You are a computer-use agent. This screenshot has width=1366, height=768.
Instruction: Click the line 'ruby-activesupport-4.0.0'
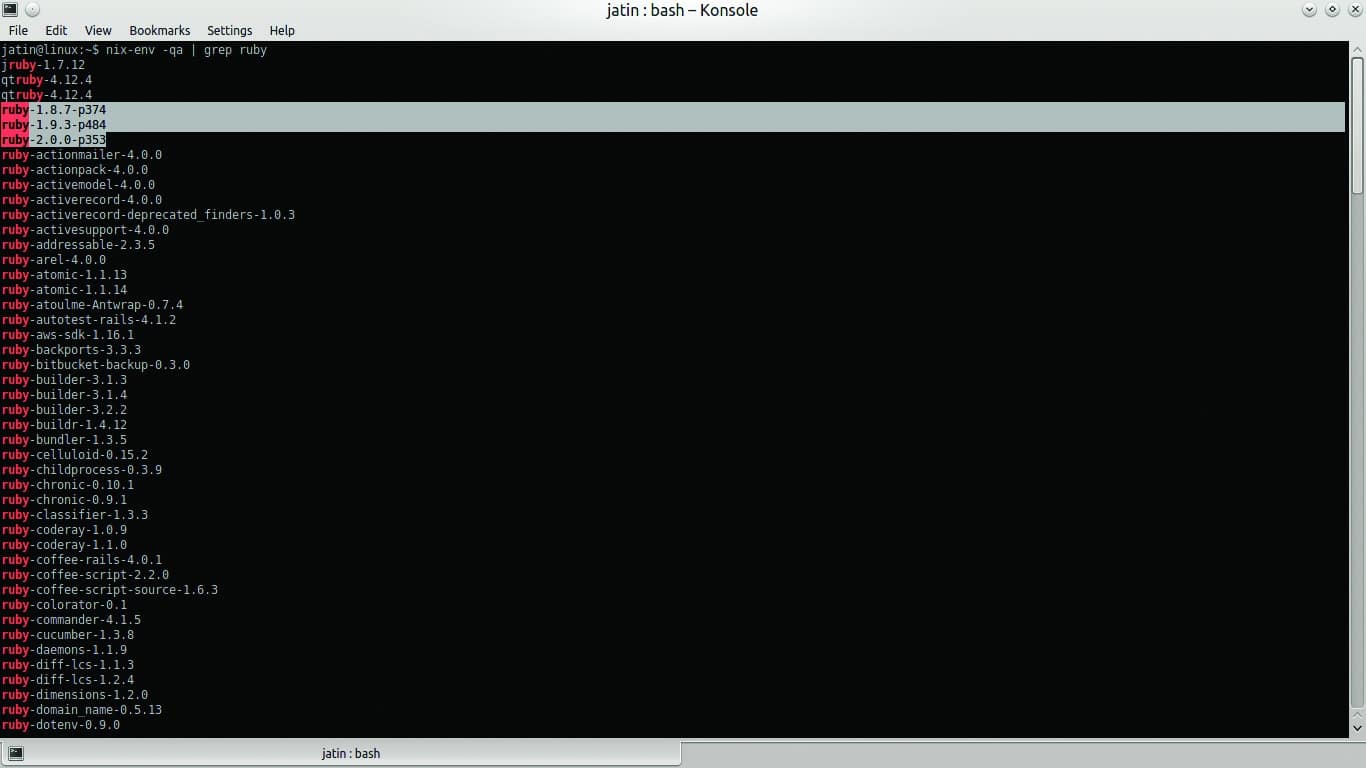85,230
